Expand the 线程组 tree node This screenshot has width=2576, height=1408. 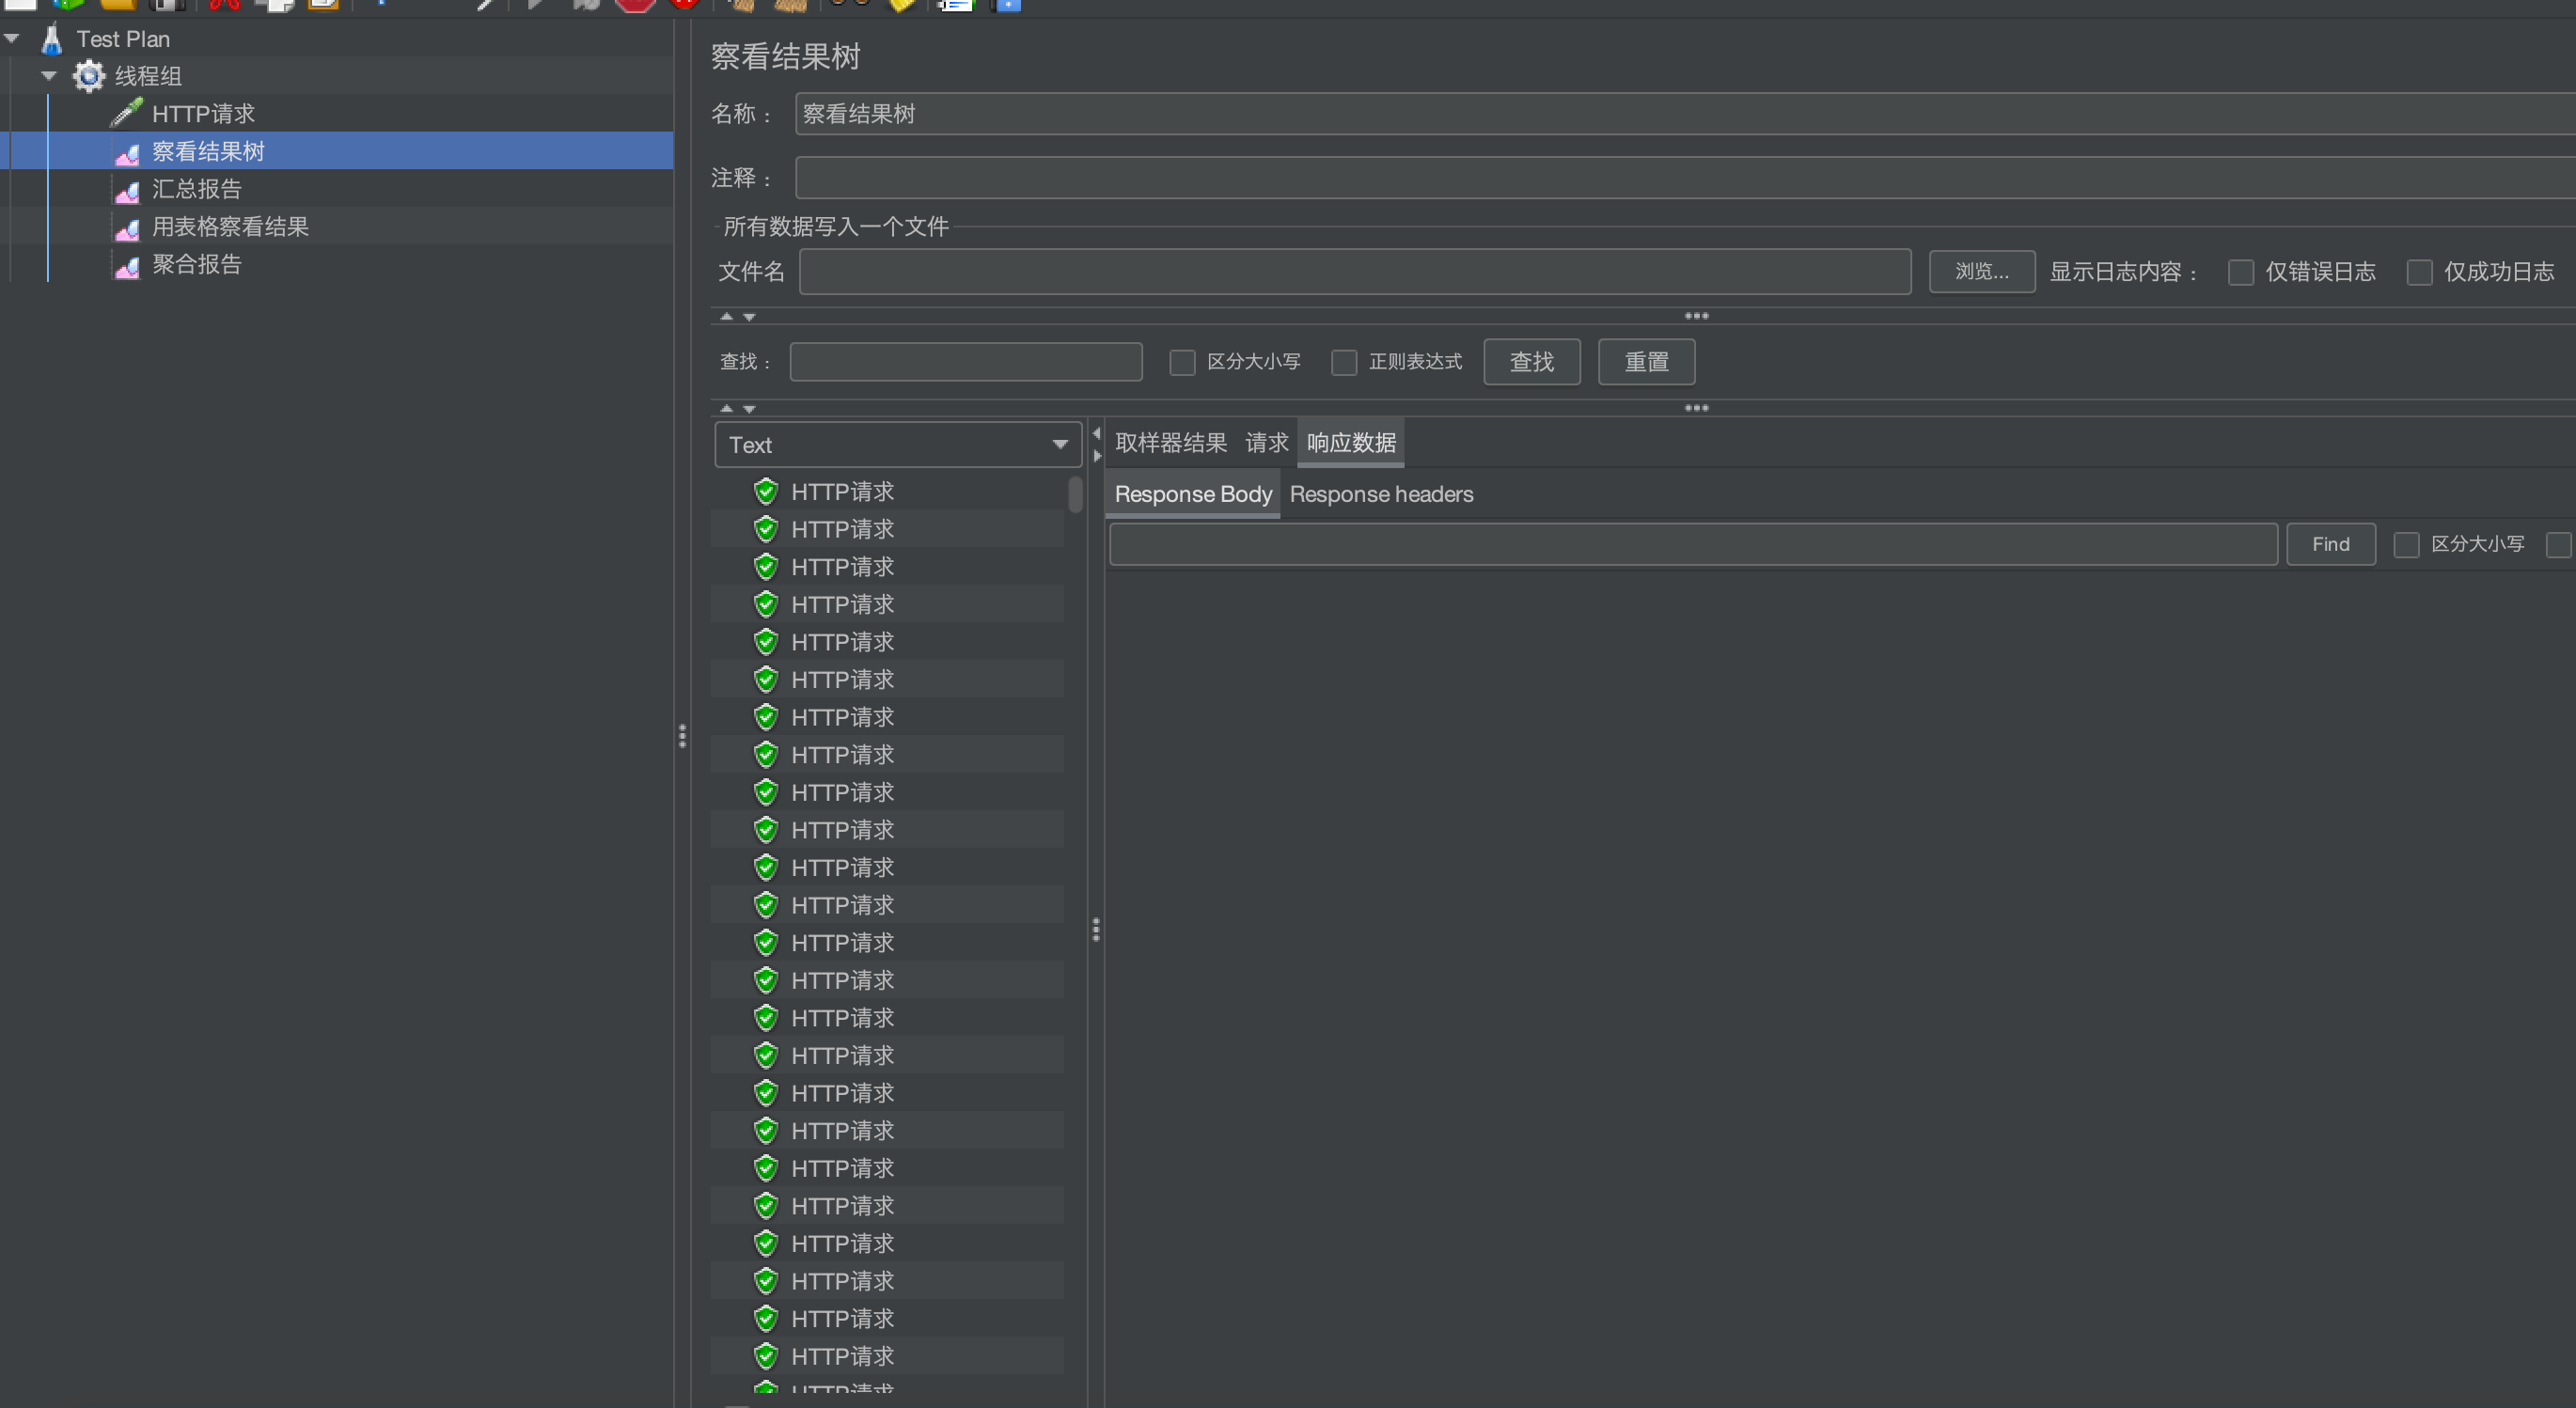pos(45,74)
